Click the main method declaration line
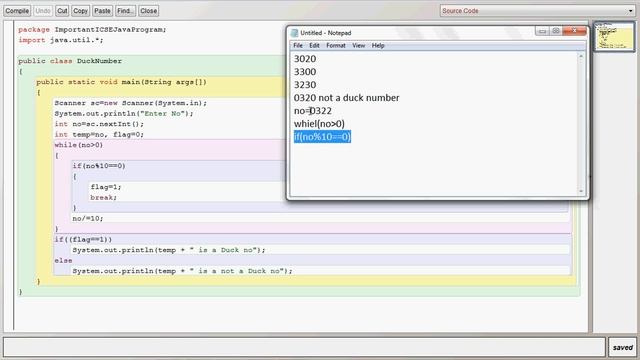The image size is (640, 360). pos(121,82)
